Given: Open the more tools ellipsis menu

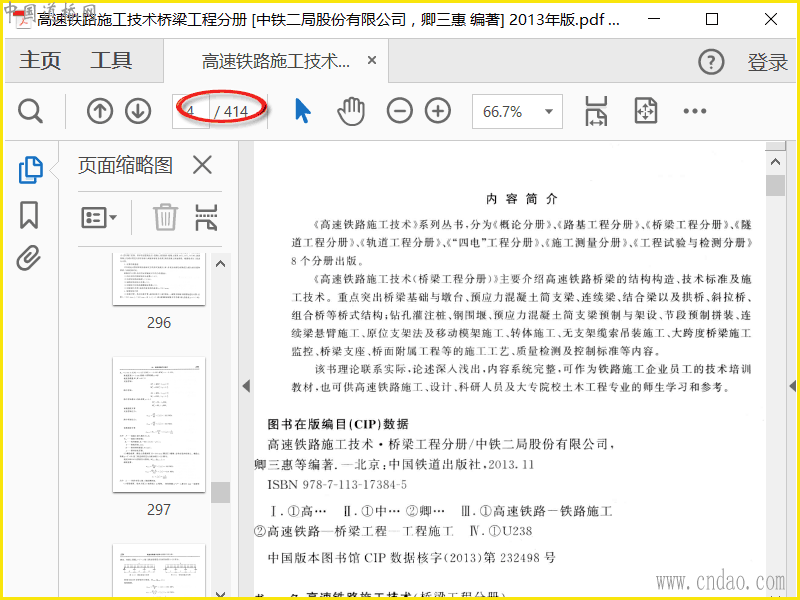Looking at the screenshot, I should pyautogui.click(x=694, y=111).
